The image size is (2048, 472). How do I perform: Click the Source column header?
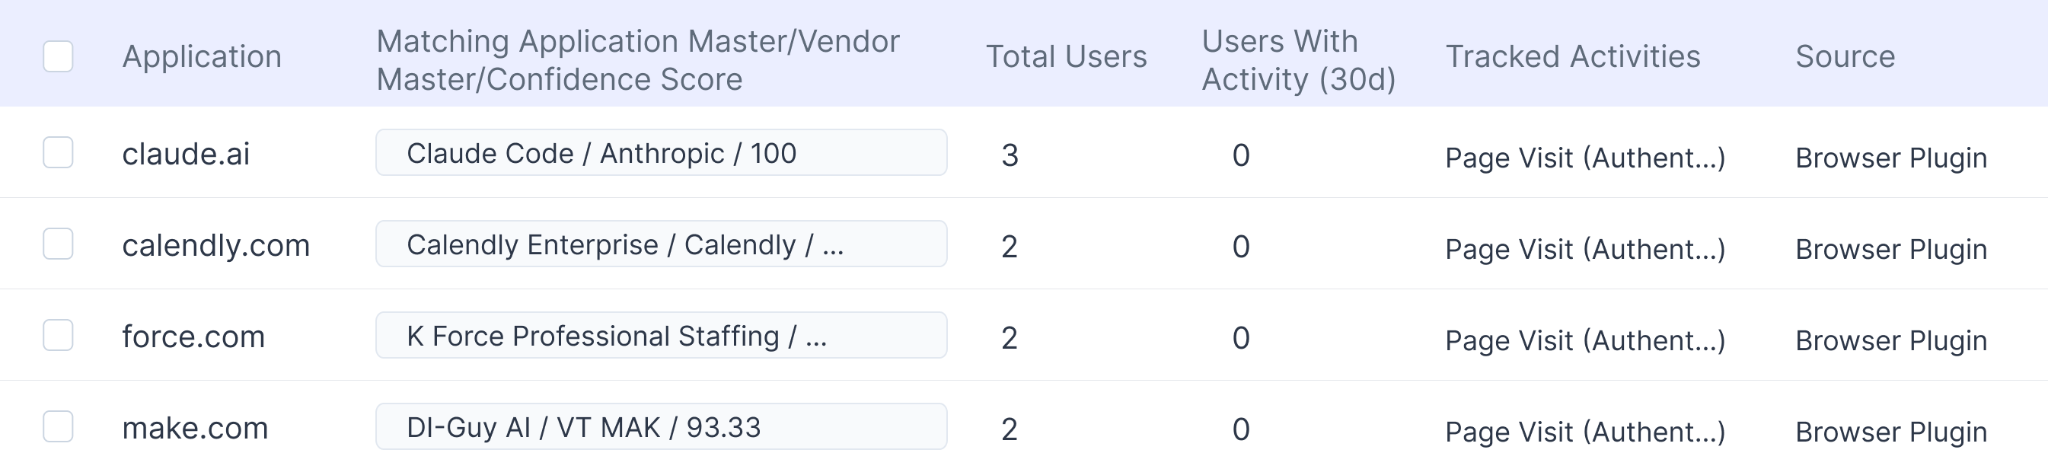click(x=1845, y=57)
